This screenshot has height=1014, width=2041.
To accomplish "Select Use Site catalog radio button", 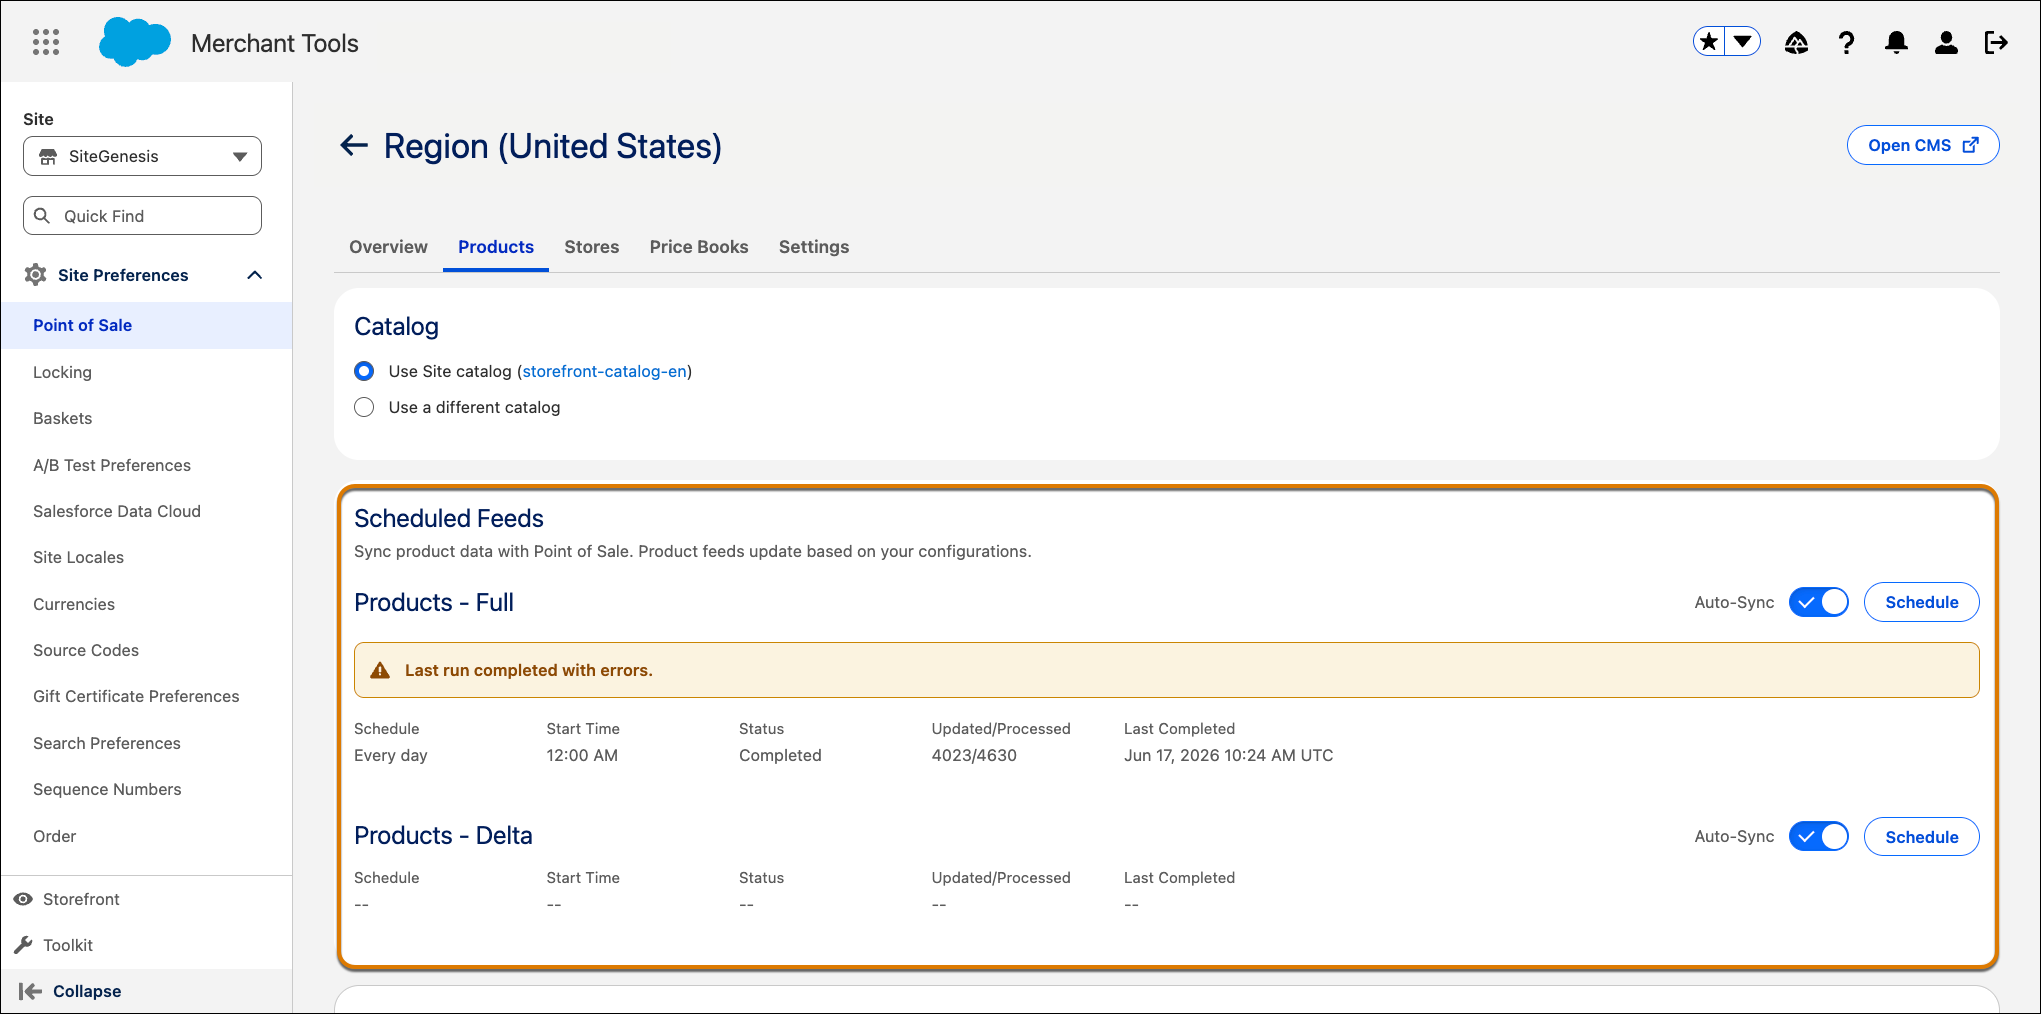I will click(364, 371).
